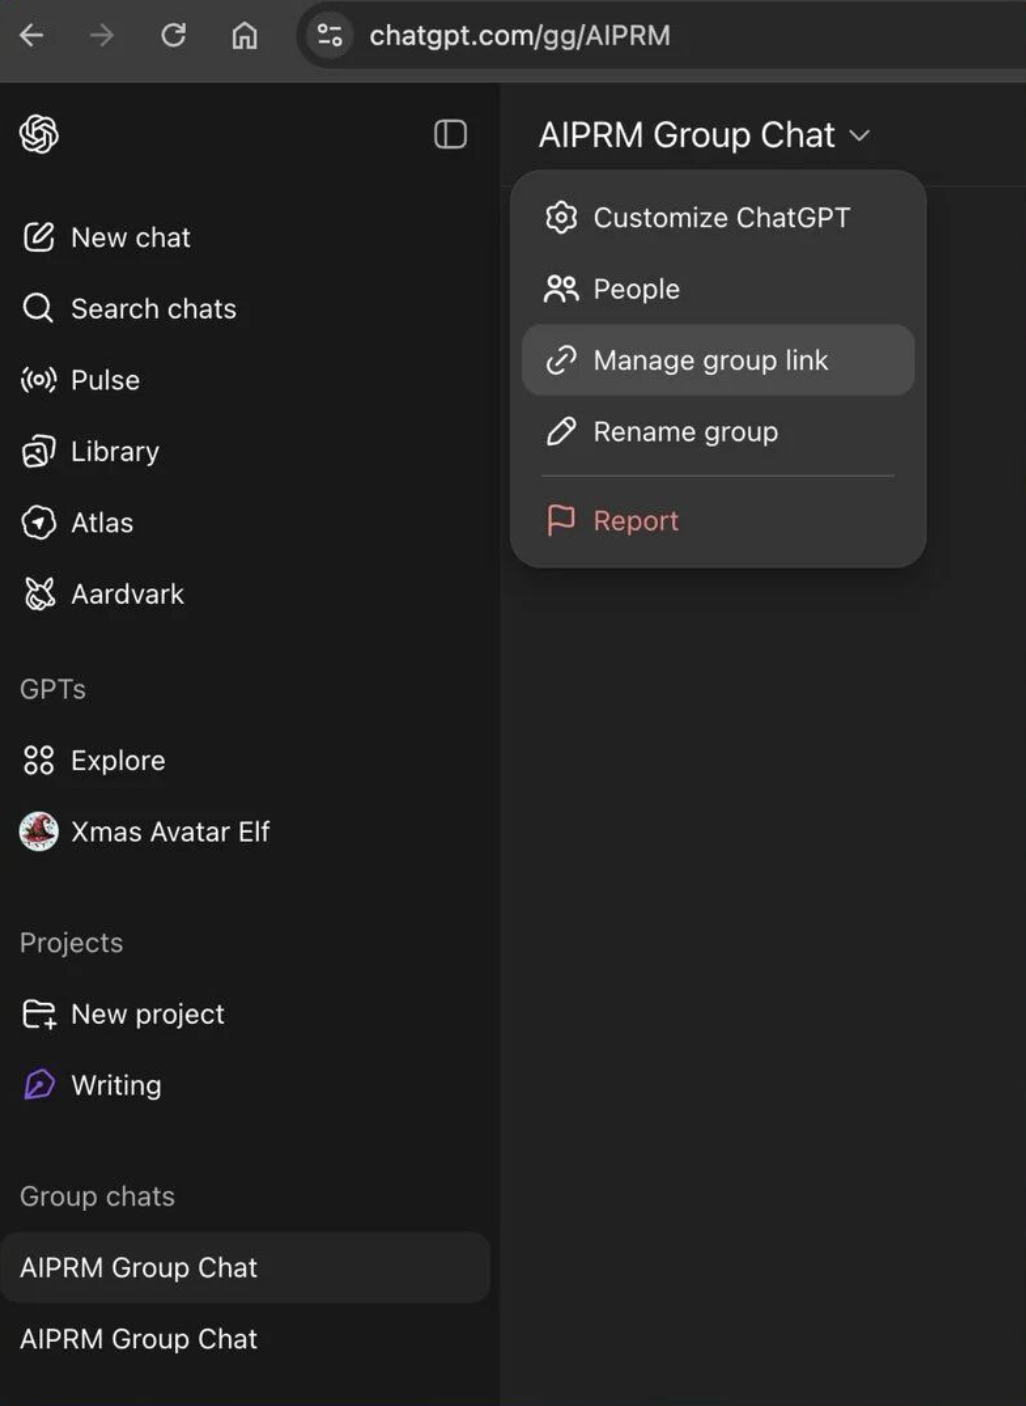The height and width of the screenshot is (1406, 1026).
Task: Open the Xmas Avatar Elf GPT
Action: click(169, 832)
